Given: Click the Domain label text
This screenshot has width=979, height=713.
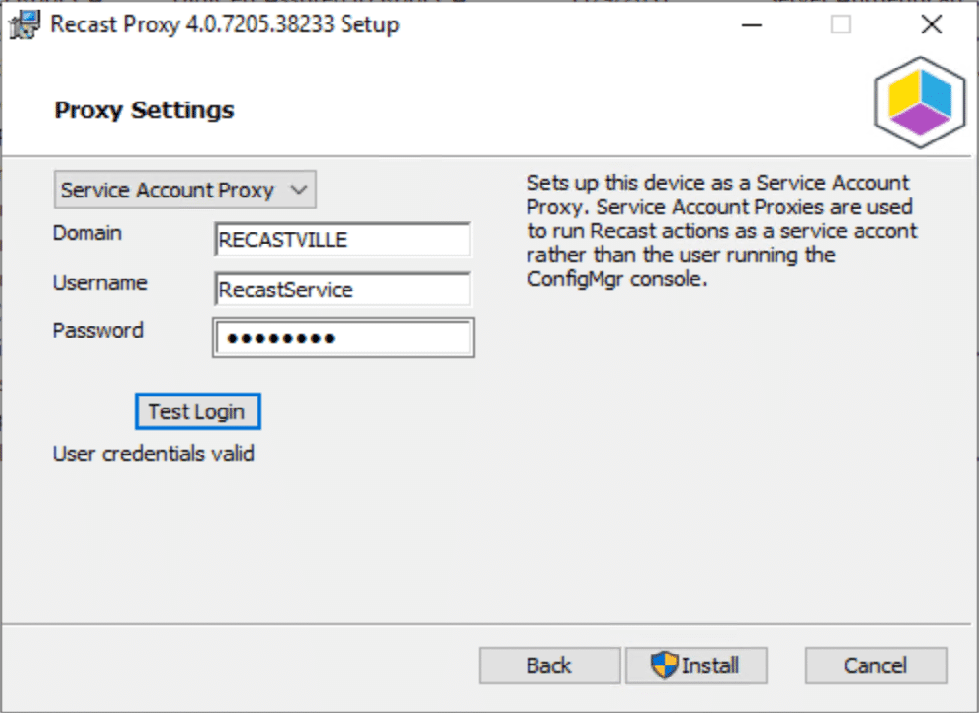Looking at the screenshot, I should coord(87,233).
